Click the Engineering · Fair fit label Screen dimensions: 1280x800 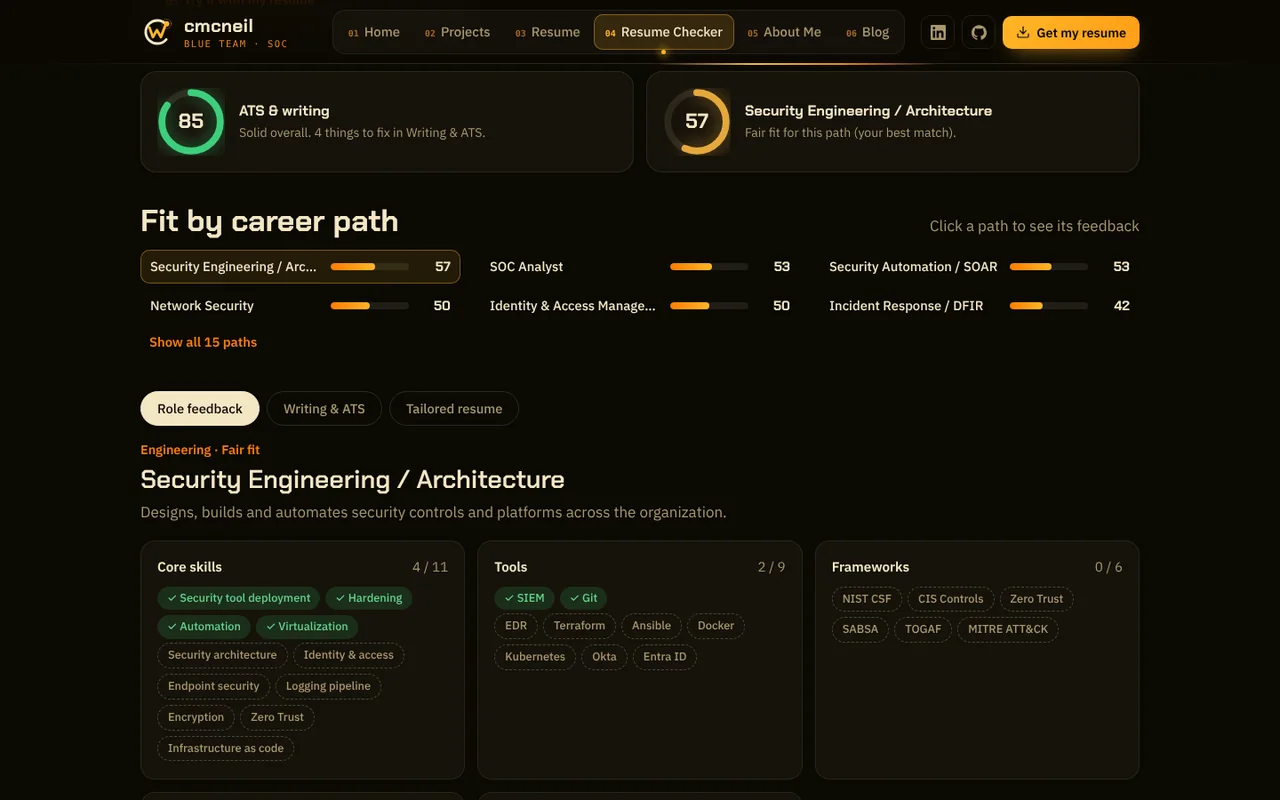tap(200, 450)
